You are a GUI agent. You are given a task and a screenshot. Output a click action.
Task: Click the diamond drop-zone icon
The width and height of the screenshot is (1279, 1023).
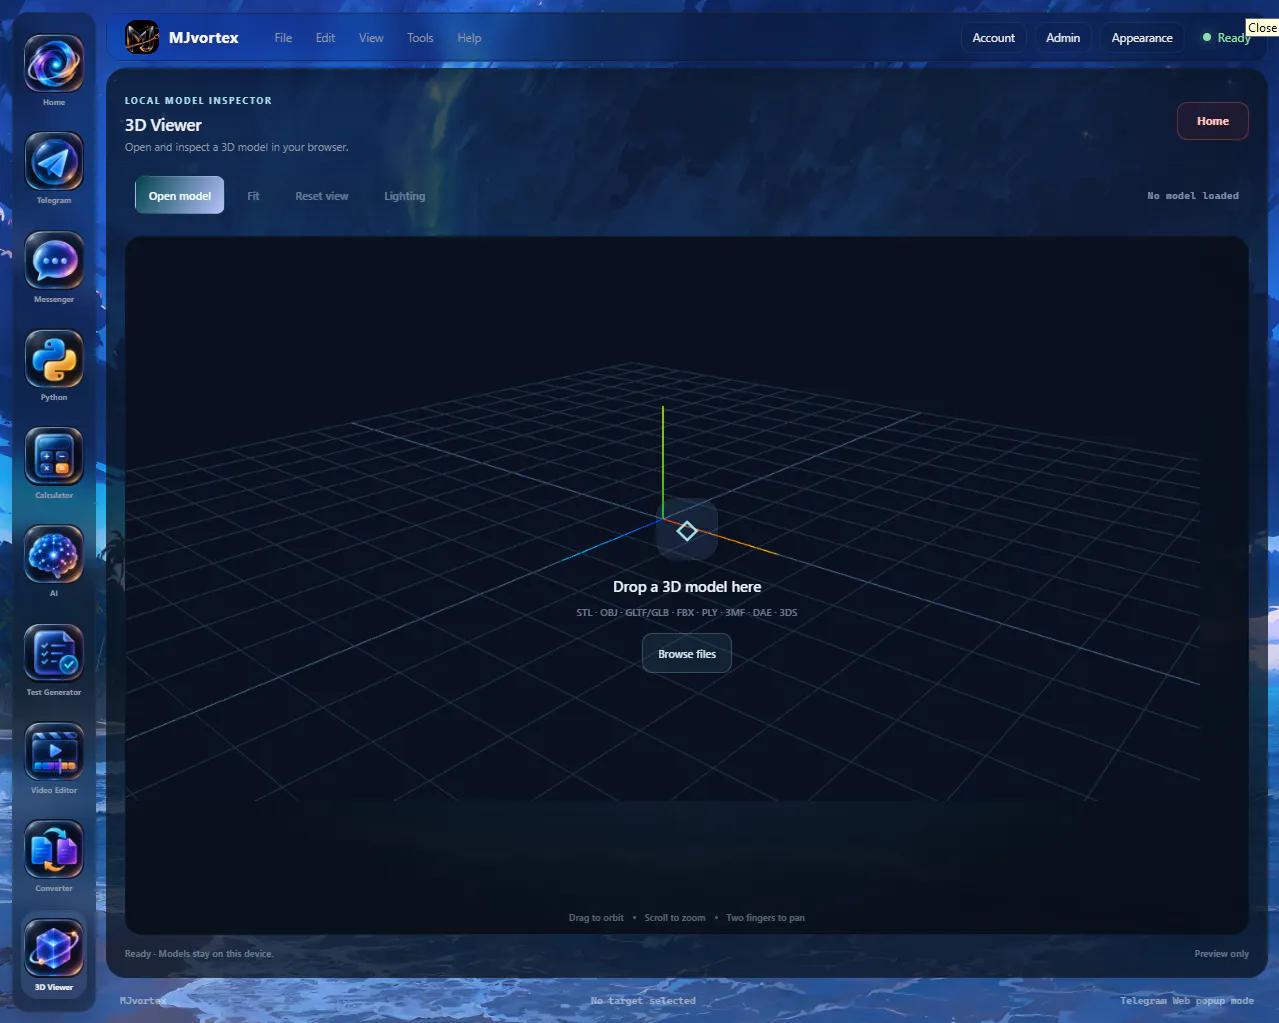point(687,531)
